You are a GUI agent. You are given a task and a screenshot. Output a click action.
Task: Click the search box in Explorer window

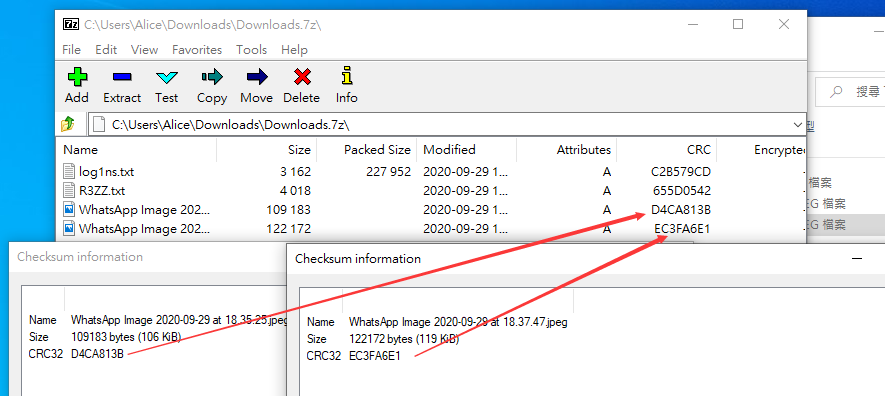(x=851, y=92)
